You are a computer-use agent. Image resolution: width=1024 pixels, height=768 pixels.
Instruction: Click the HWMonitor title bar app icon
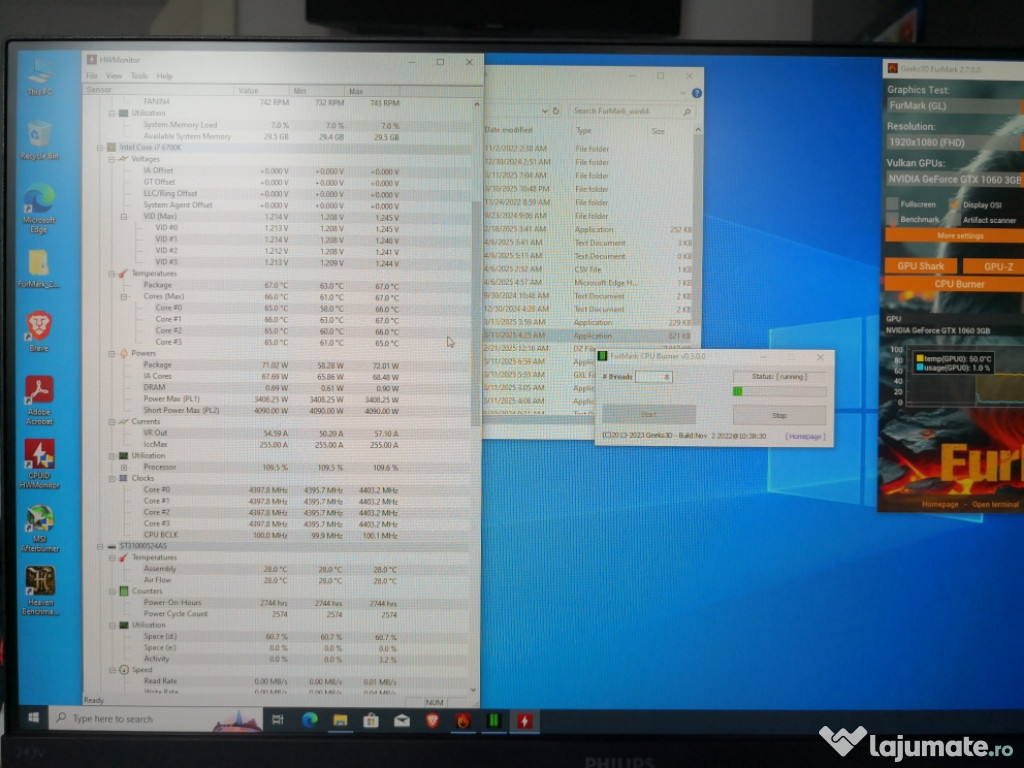pyautogui.click(x=91, y=59)
